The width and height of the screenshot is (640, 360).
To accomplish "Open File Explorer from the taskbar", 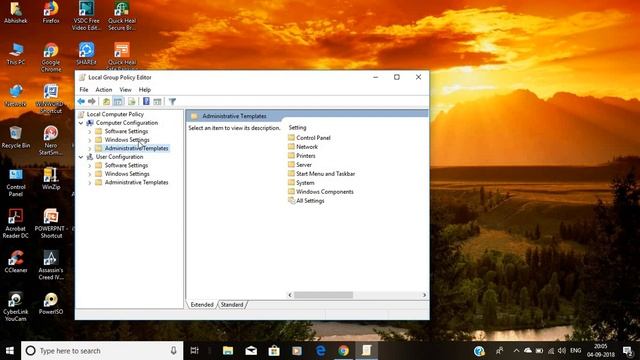I will coord(228,351).
